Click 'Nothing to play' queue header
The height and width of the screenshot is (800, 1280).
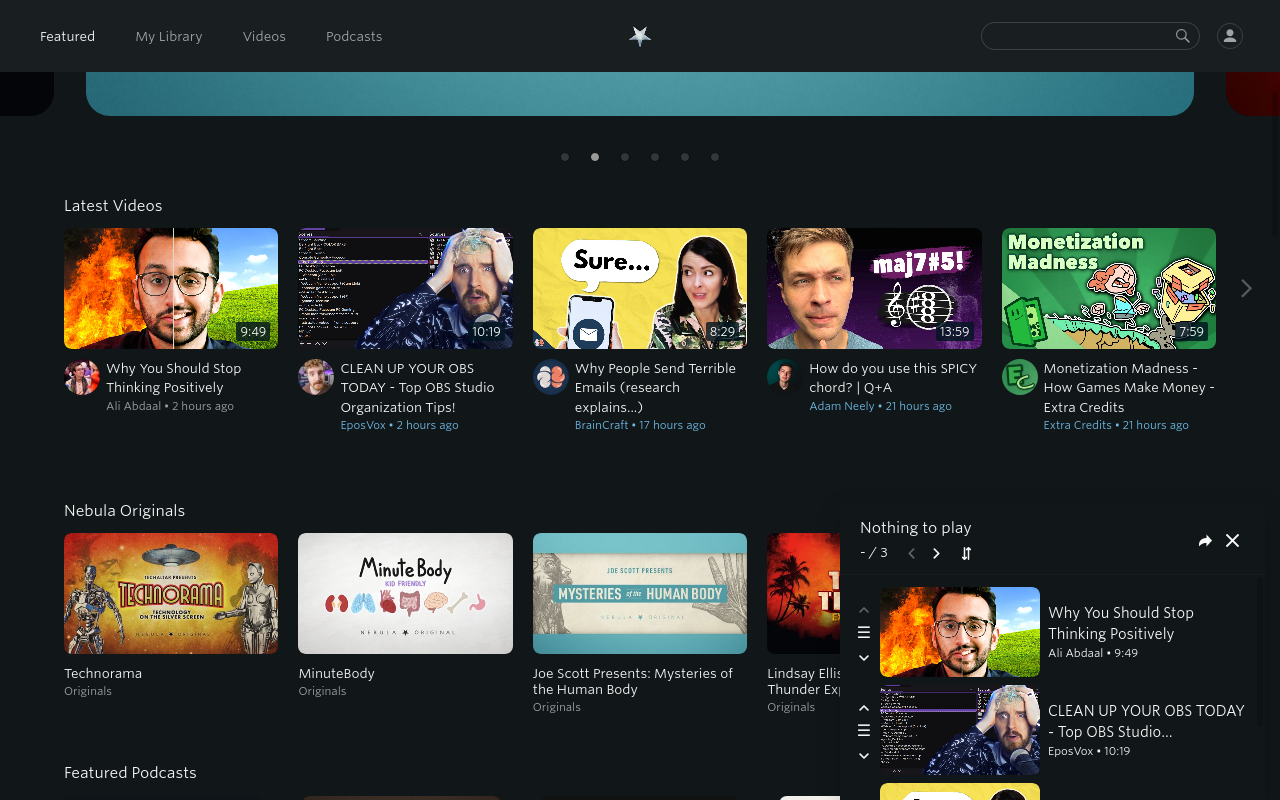[915, 528]
